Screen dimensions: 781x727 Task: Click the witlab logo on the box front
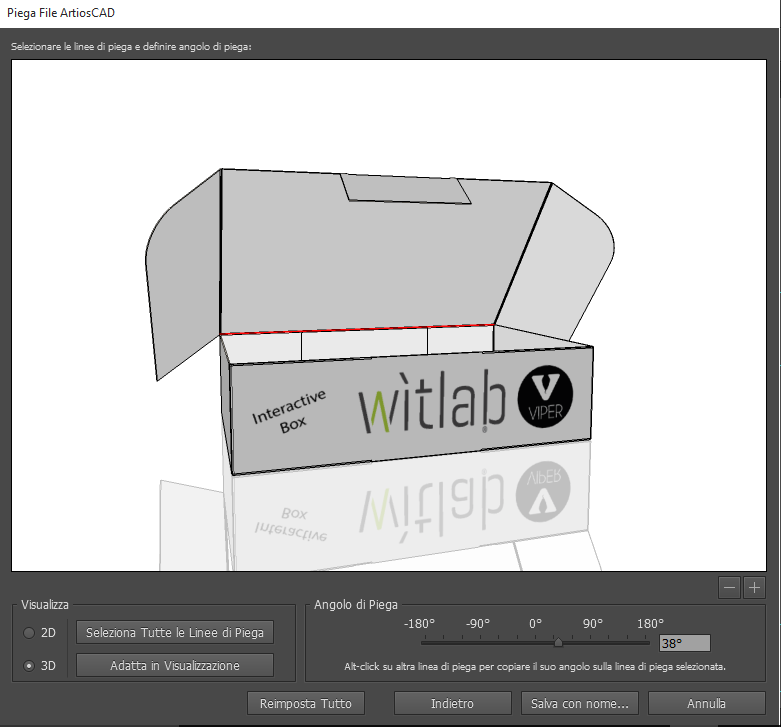point(432,401)
